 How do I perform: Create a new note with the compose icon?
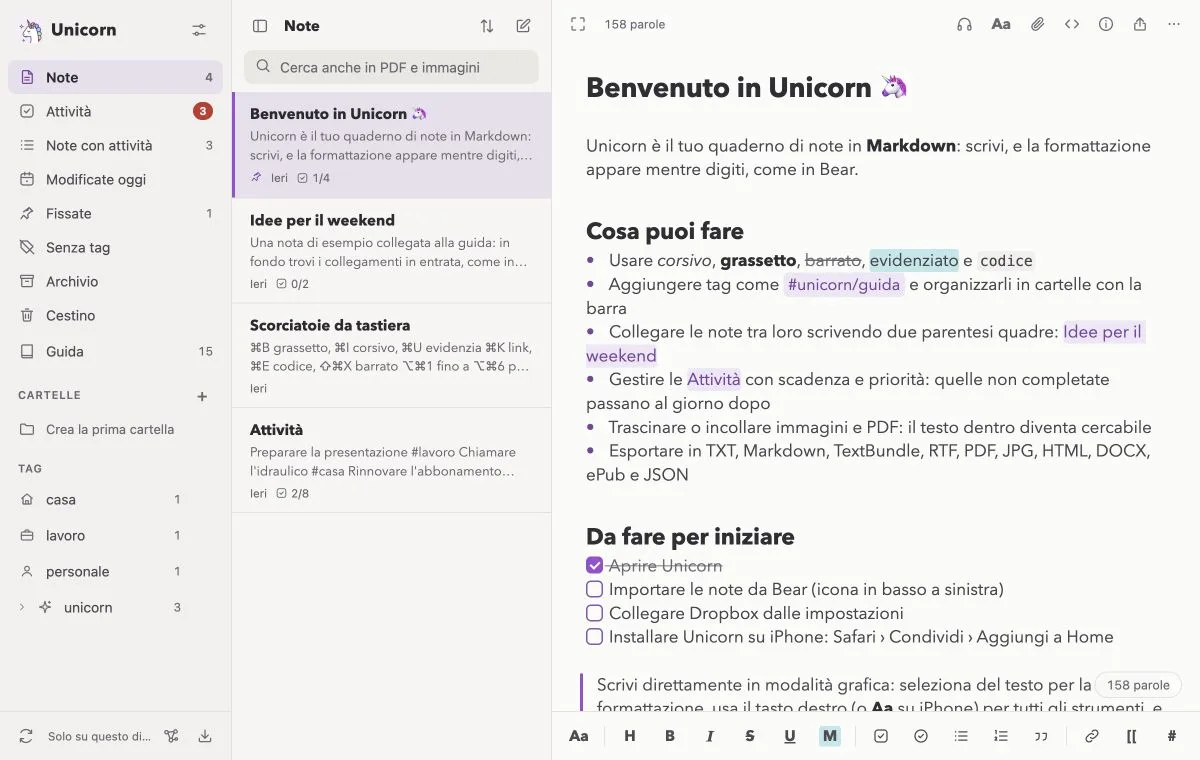[523, 26]
